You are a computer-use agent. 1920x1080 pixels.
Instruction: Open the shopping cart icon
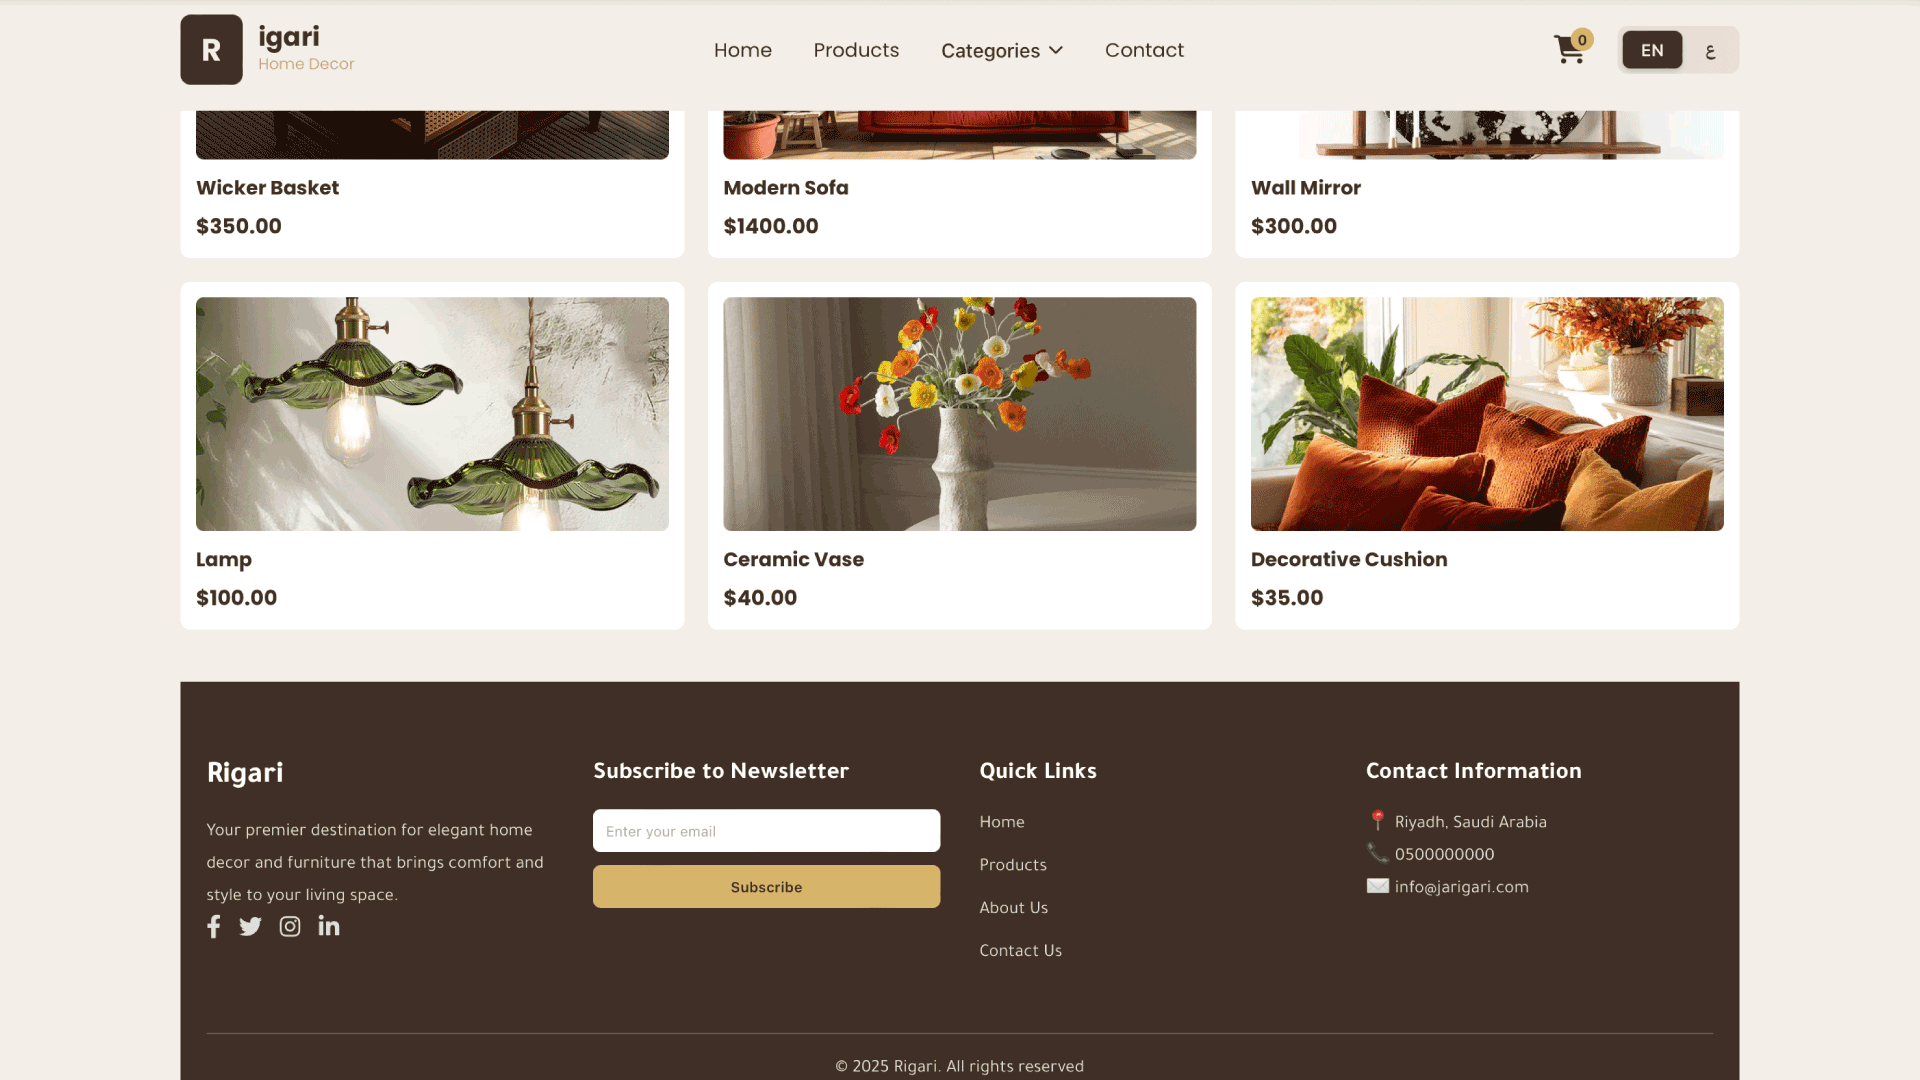1570,49
